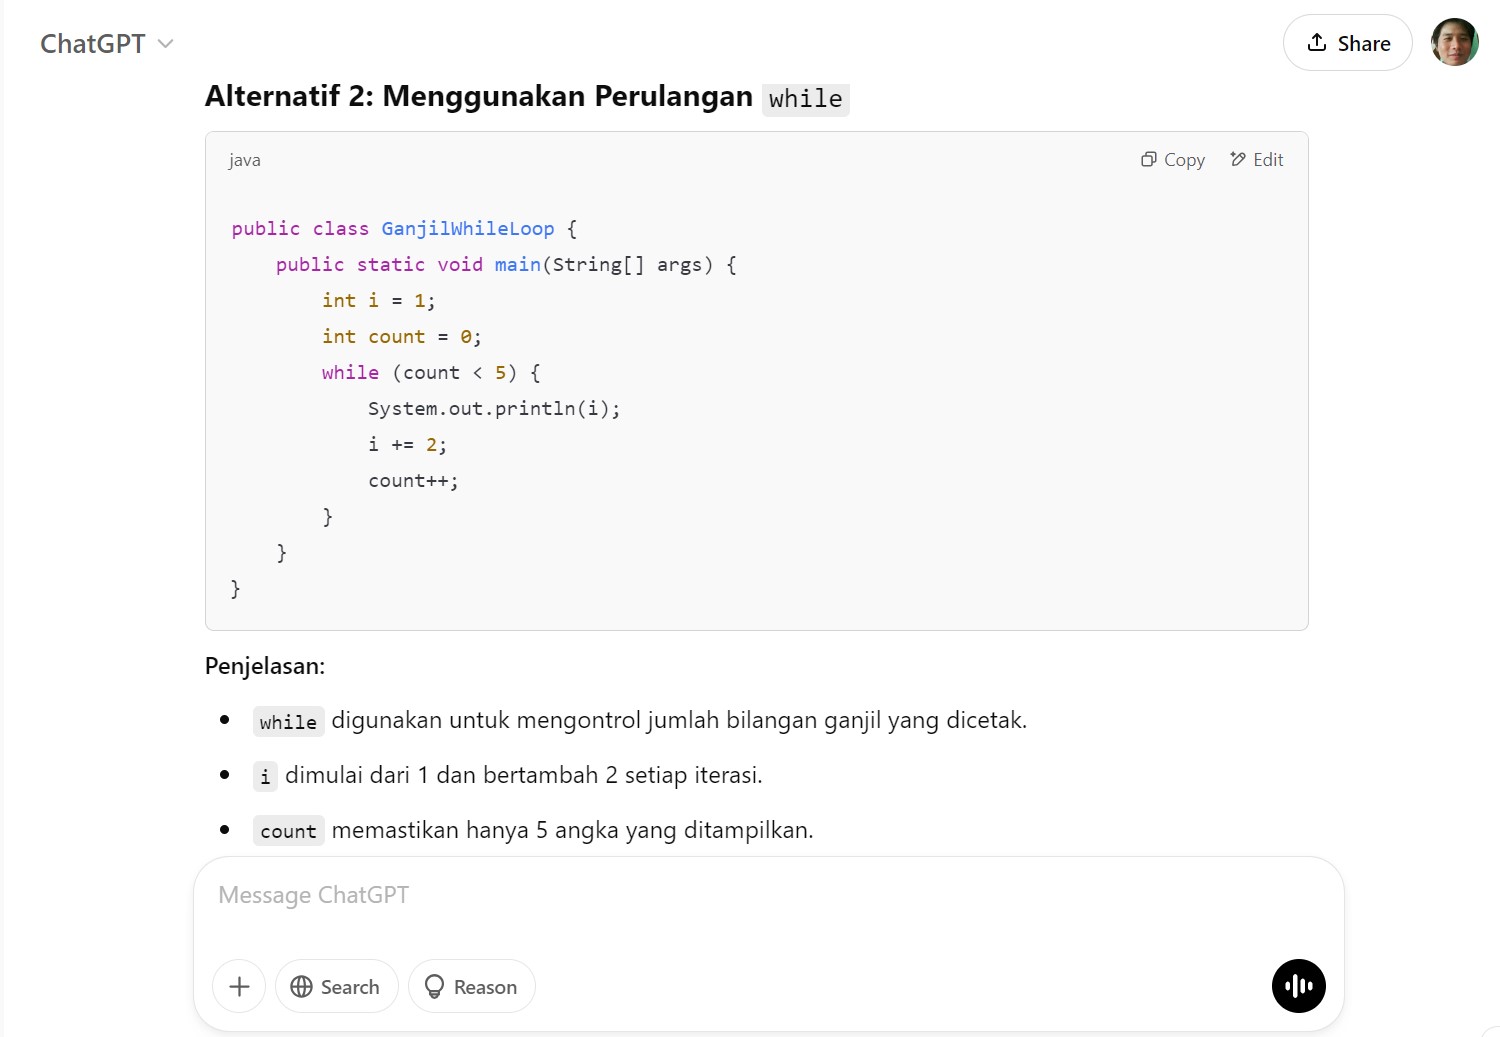The width and height of the screenshot is (1500, 1037).
Task: Copy the Java code snippet
Action: tap(1172, 159)
